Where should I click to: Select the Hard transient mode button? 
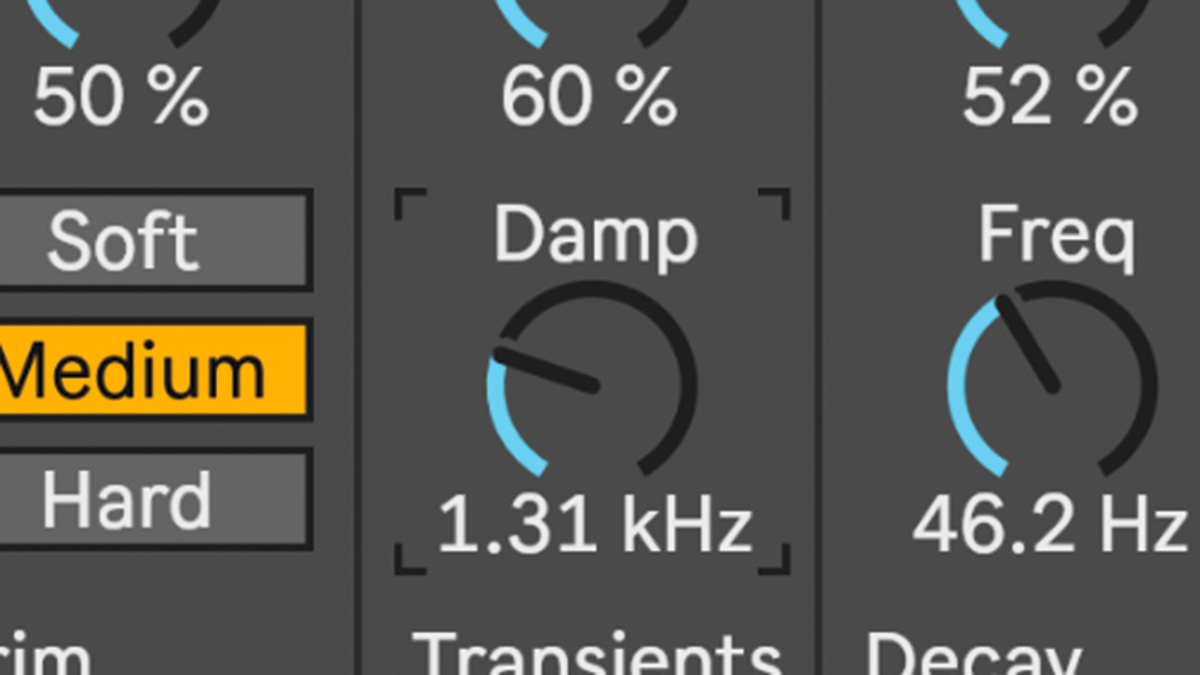(154, 498)
